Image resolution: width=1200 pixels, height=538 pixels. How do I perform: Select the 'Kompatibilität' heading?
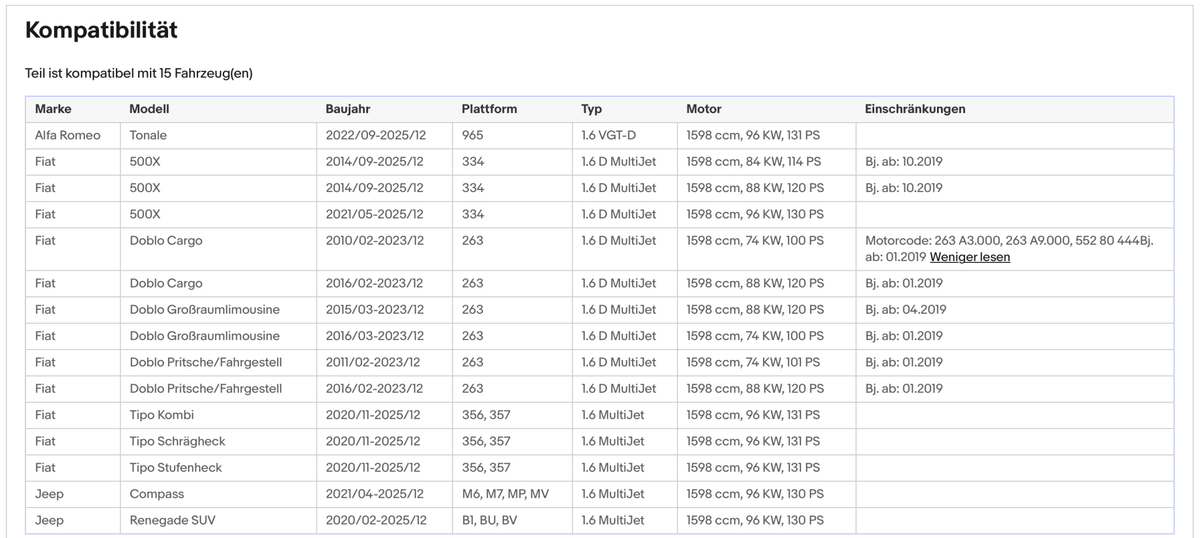tap(101, 30)
